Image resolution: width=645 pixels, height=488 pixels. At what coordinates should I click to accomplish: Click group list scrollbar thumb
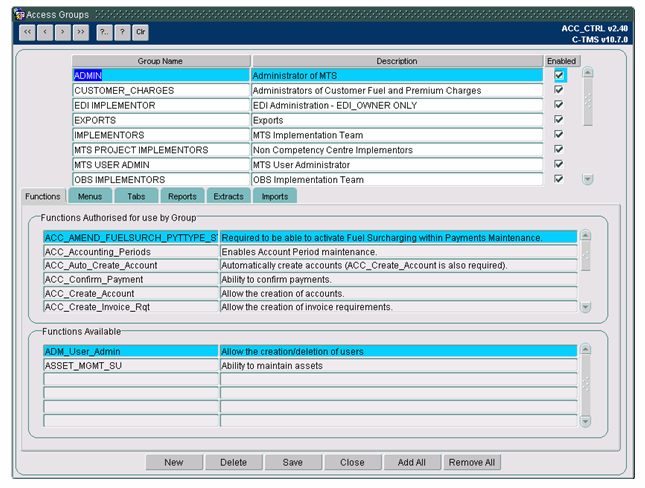(588, 101)
